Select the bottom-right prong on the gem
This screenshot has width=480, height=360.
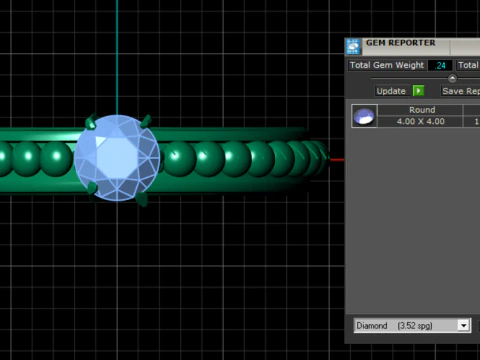pos(142,199)
